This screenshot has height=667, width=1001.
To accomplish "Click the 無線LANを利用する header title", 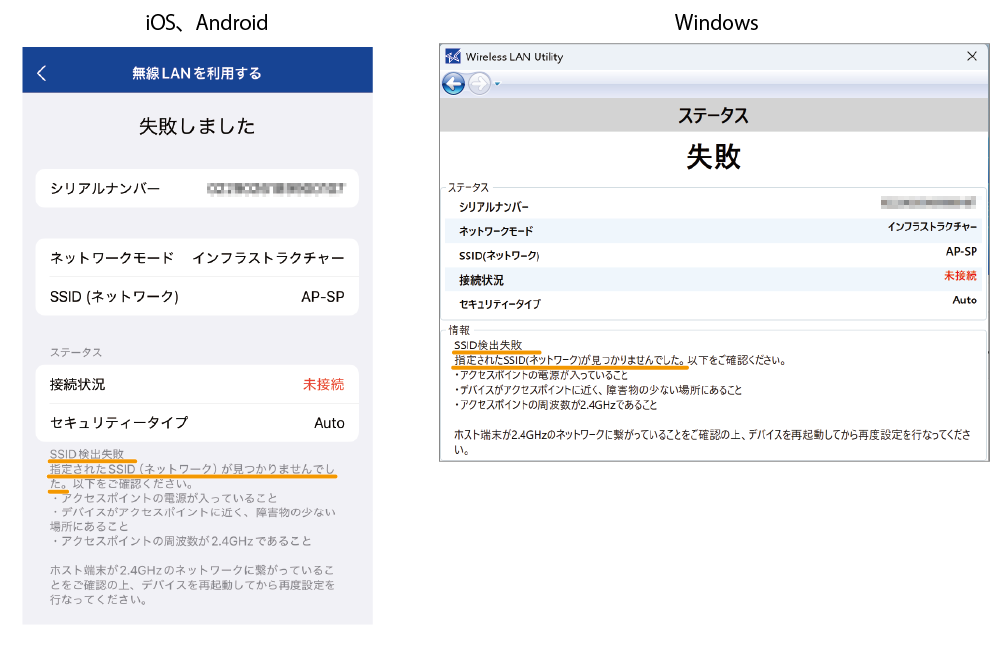I will tap(197, 73).
